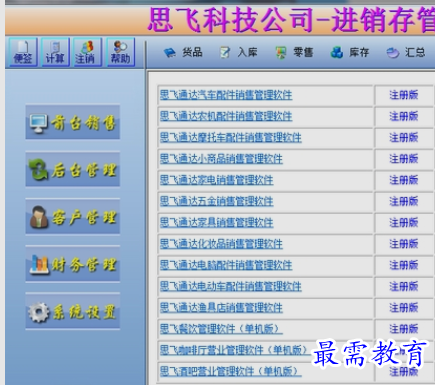Screen dimensions: 435x385
Task: Click 注册版 beside 五金 software
Action: 404,201
